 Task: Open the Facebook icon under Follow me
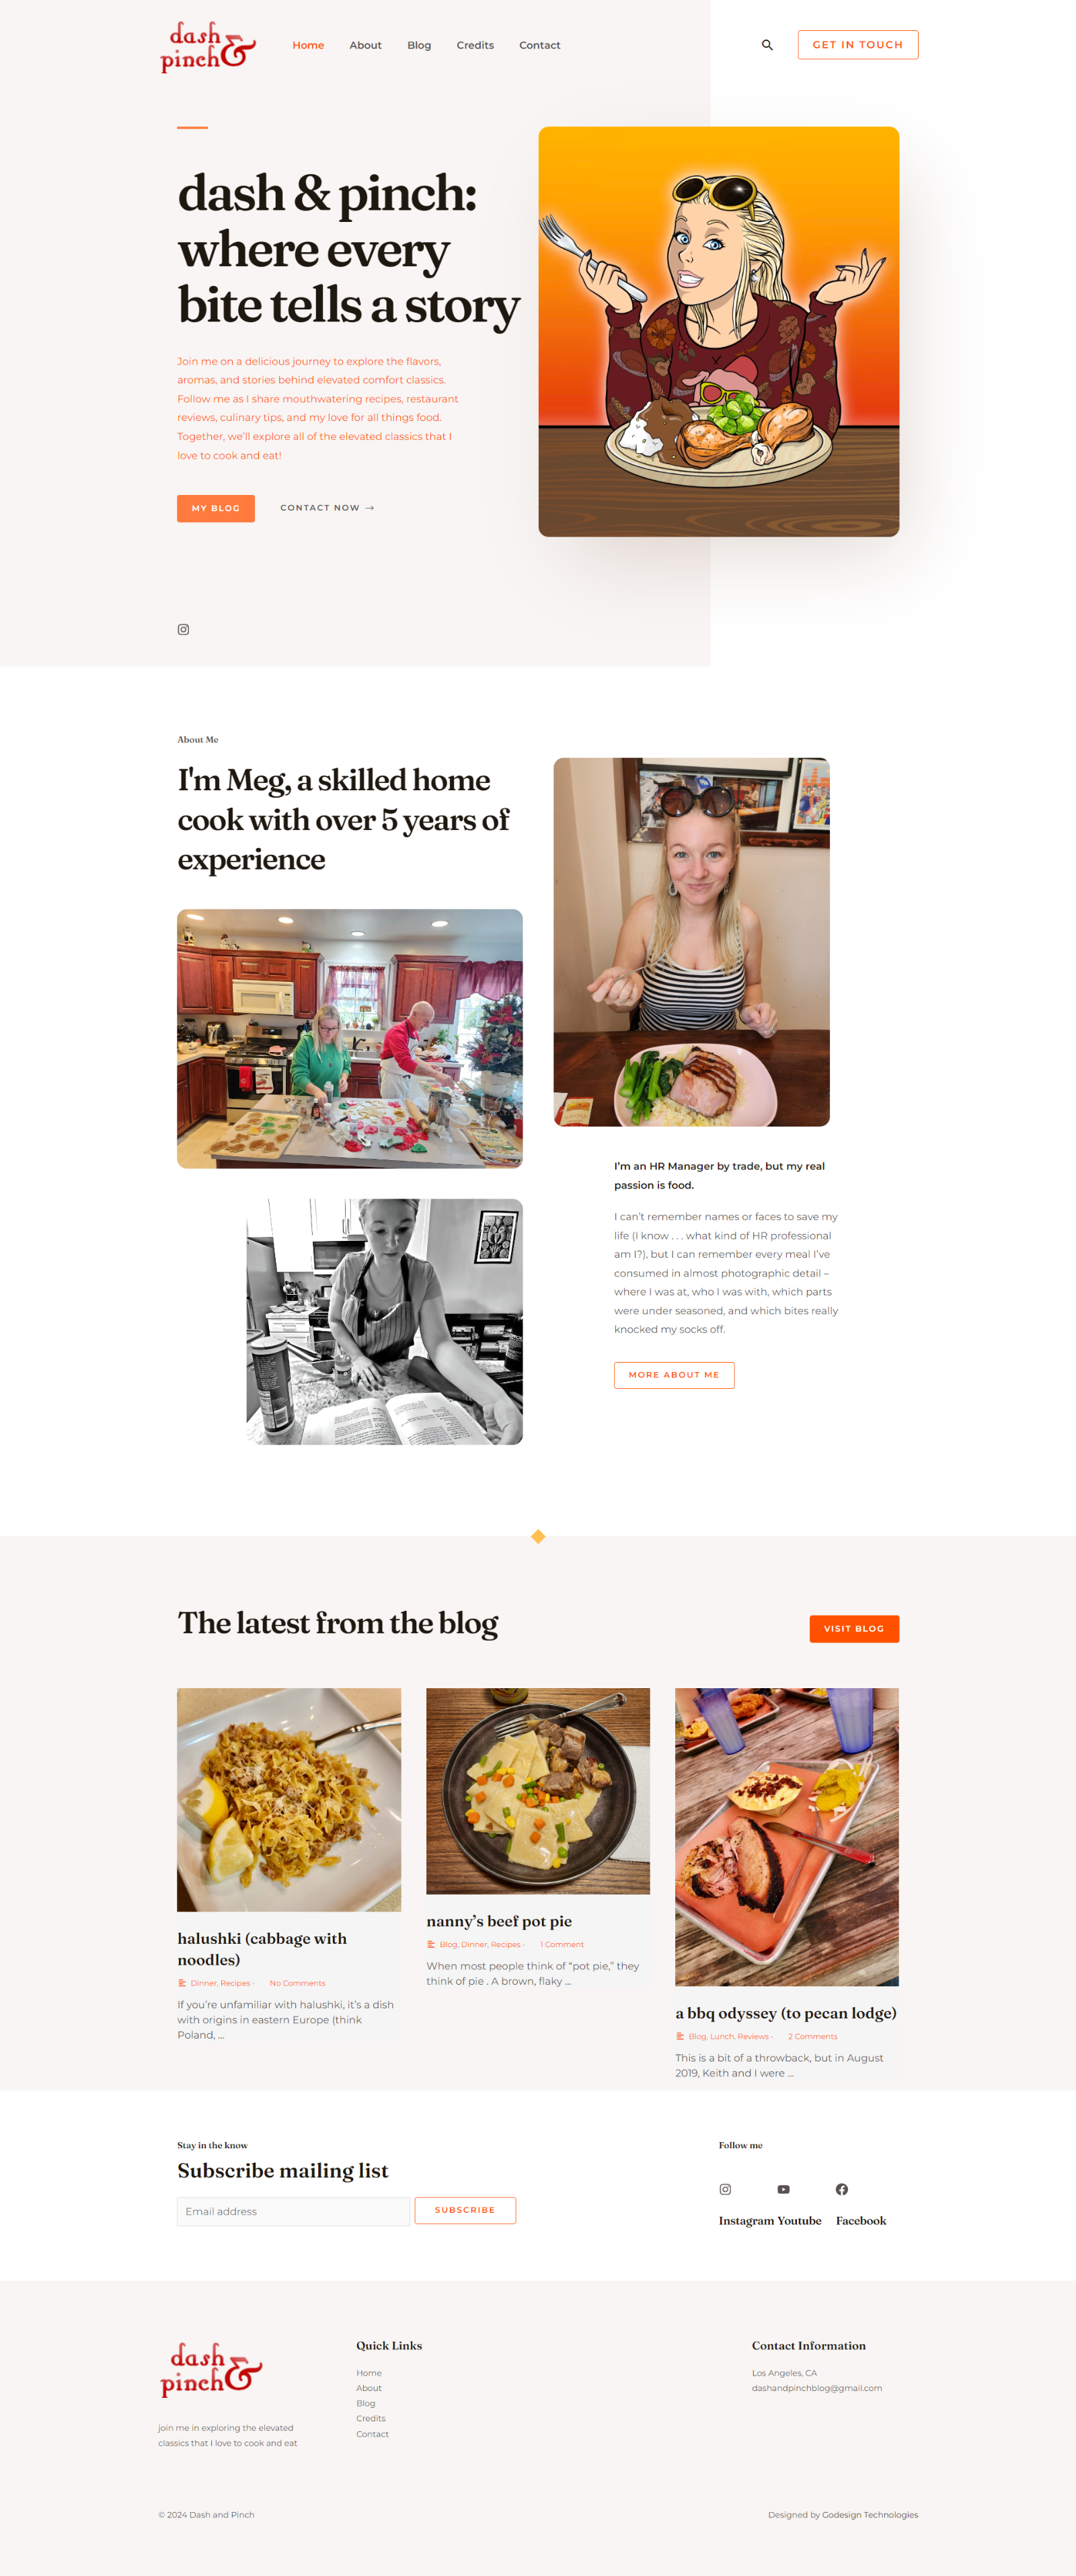tap(842, 2189)
